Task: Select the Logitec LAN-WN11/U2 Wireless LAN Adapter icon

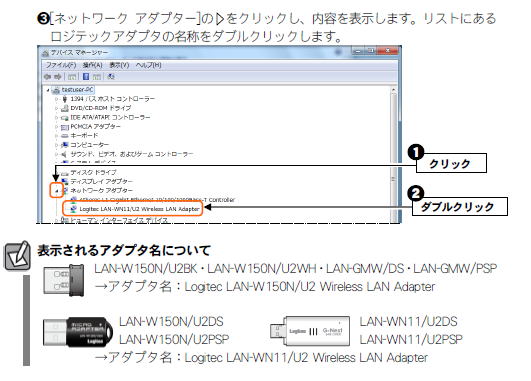Action: click(x=73, y=209)
